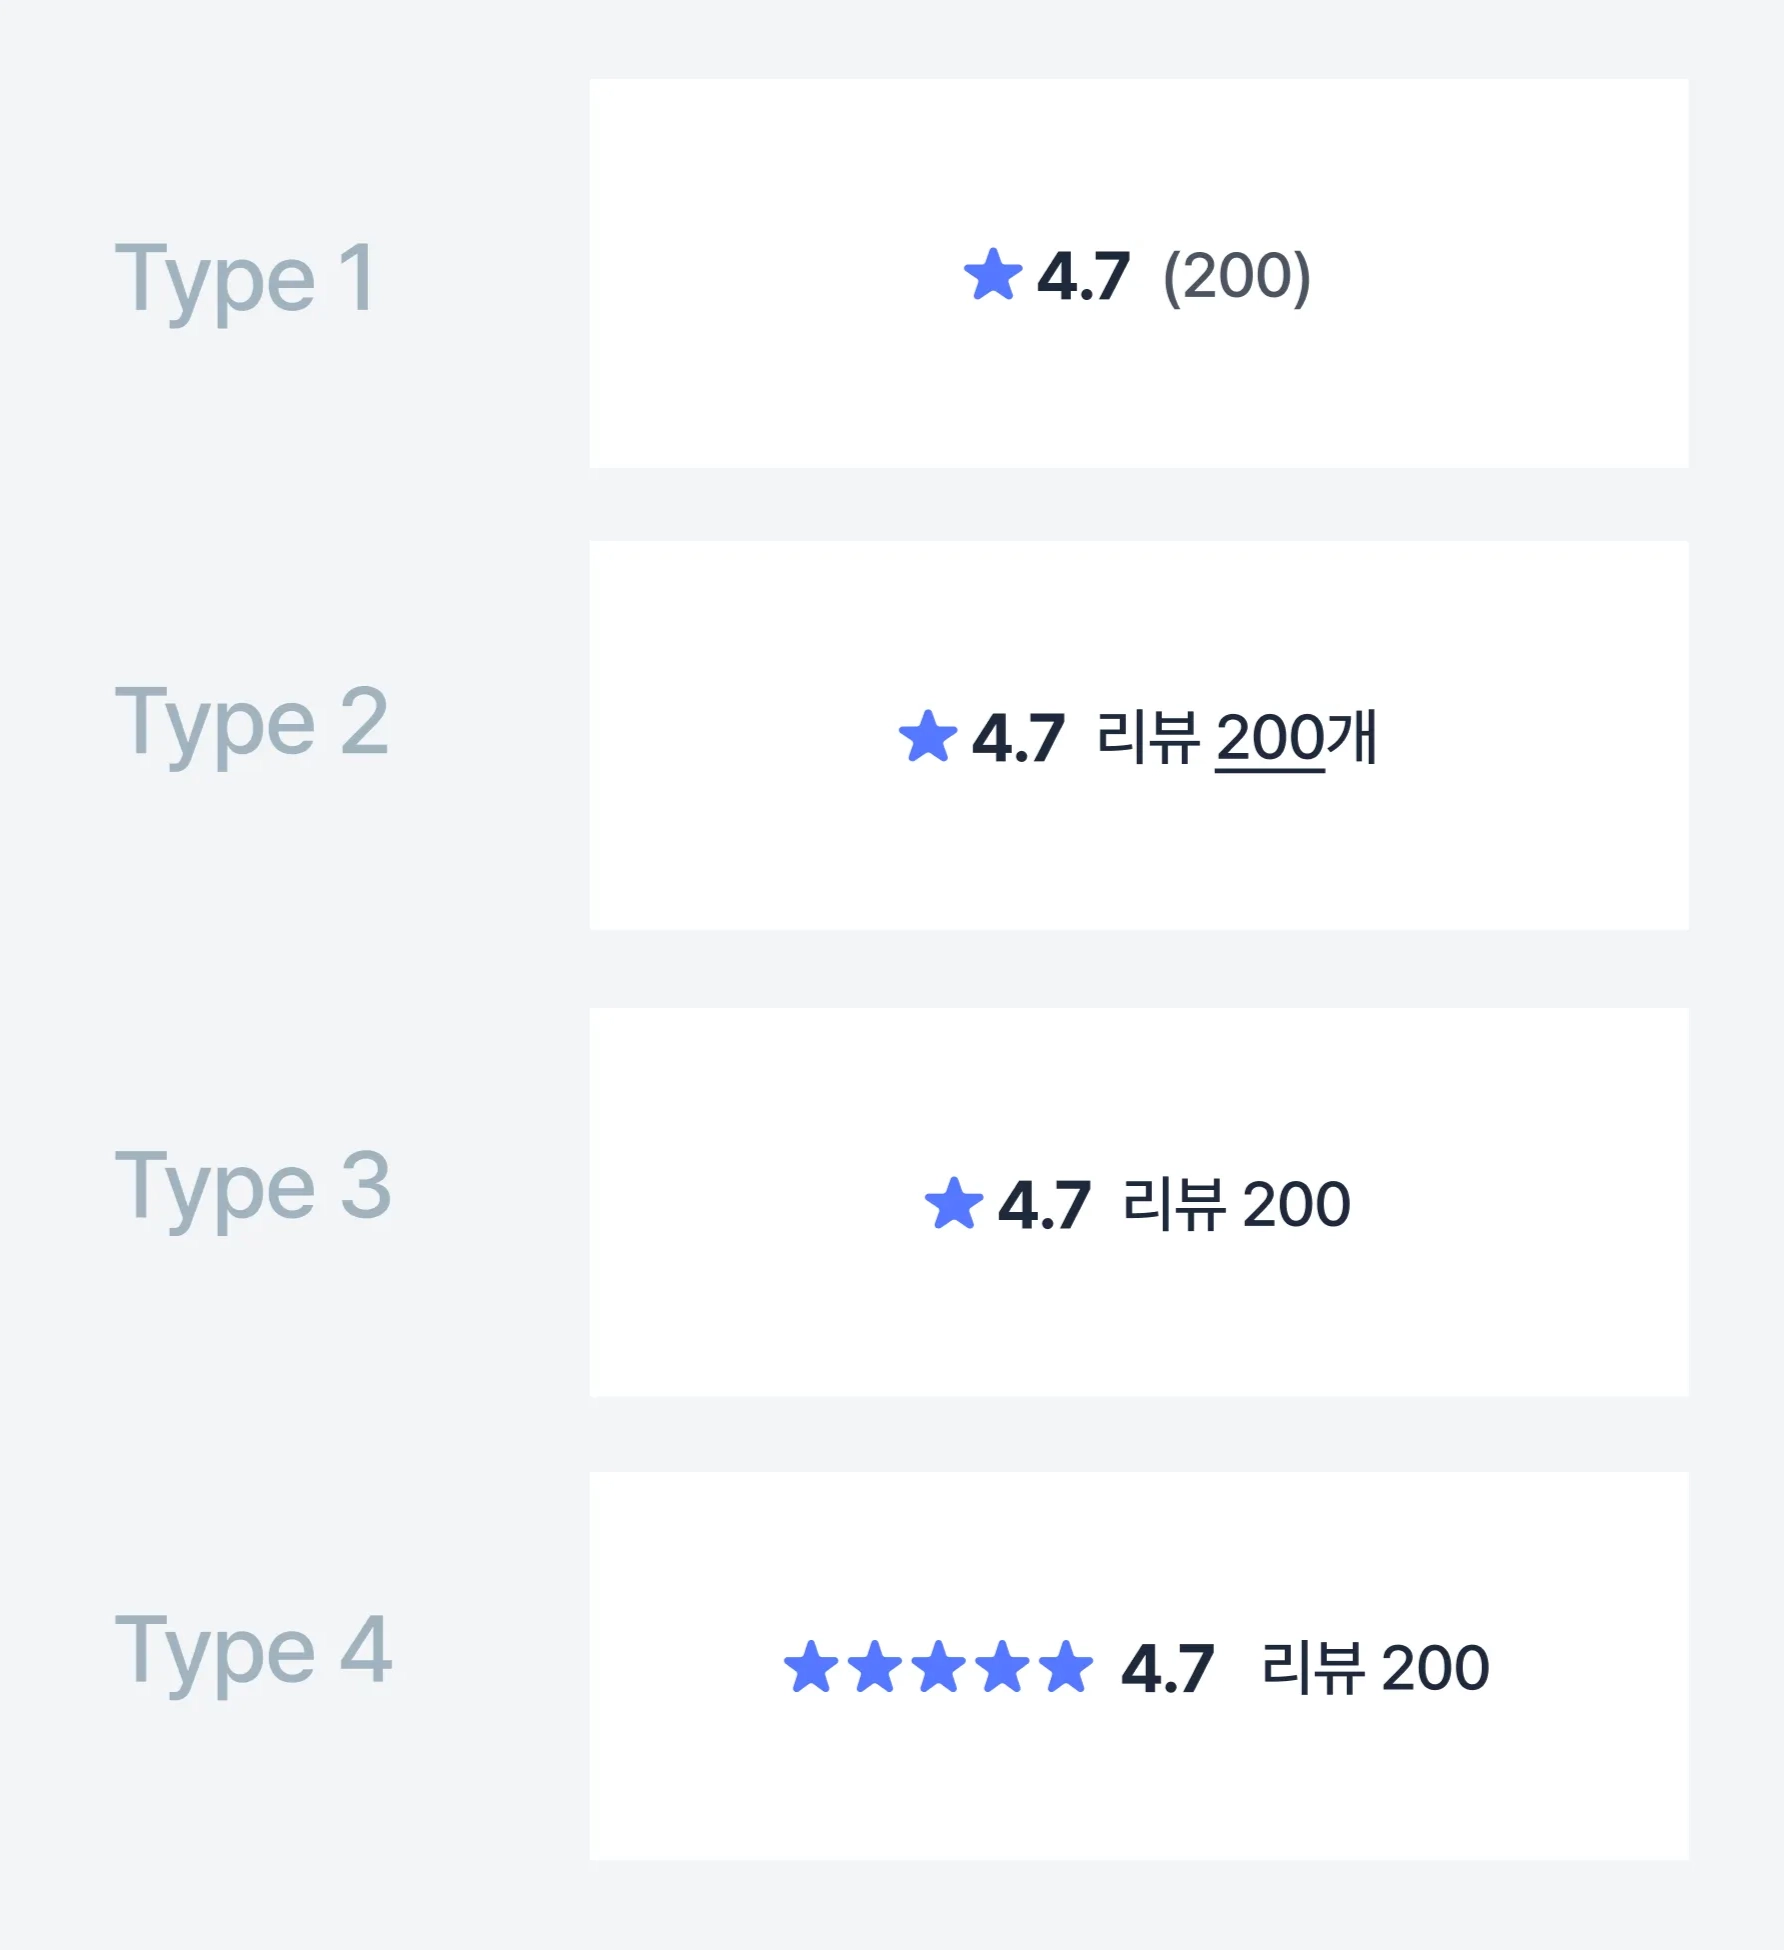Click the 4.7 score in Type 3 card
Screen dimensions: 1784x1950
(1044, 1204)
